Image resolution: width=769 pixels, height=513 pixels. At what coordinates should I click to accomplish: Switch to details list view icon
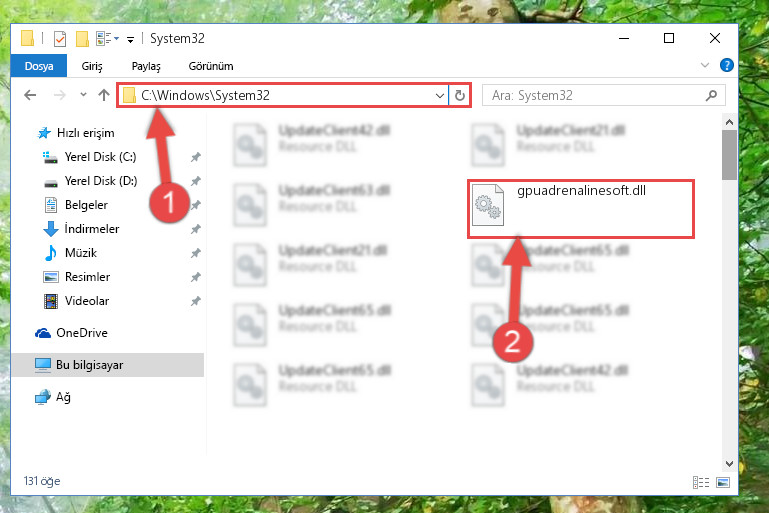point(701,482)
